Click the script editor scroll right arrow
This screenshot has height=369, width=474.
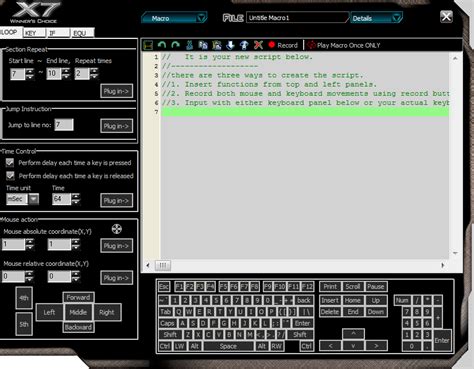[x=443, y=265]
